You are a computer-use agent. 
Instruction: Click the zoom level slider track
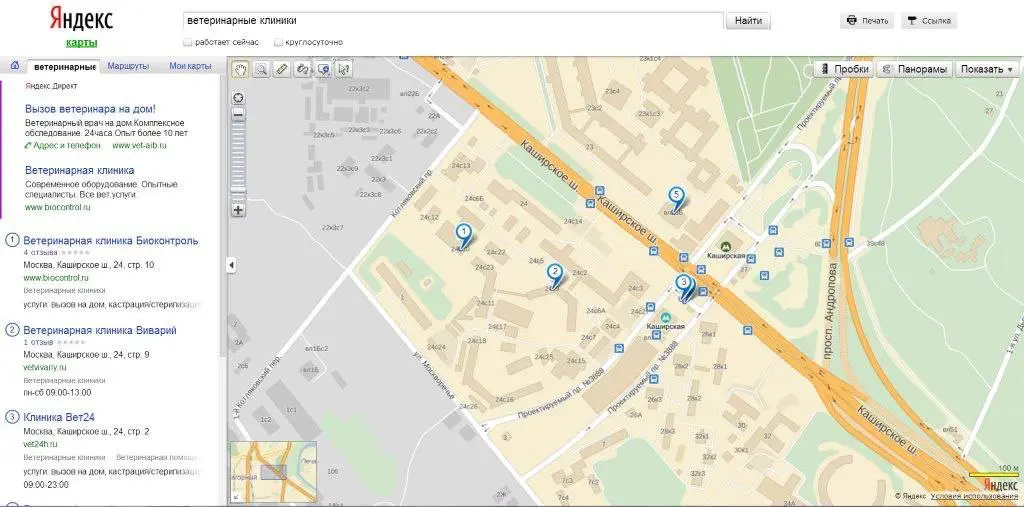(x=238, y=159)
